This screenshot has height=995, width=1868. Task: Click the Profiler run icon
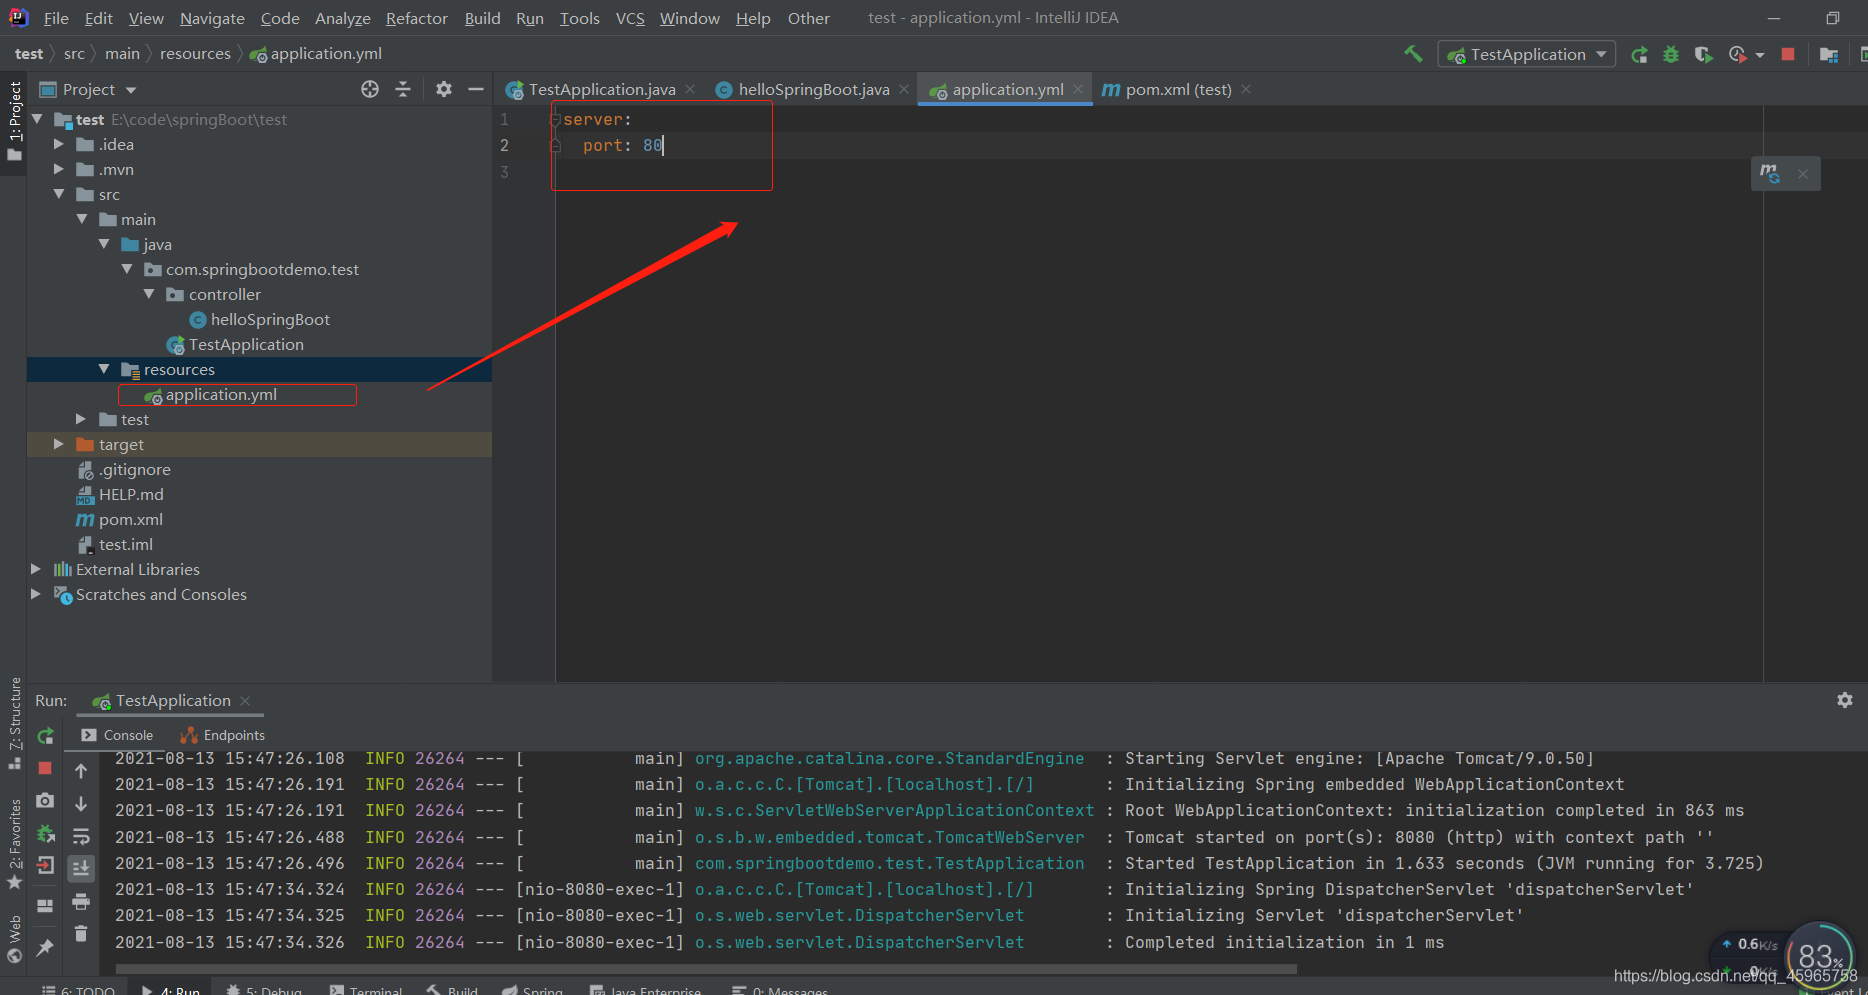pyautogui.click(x=1737, y=55)
